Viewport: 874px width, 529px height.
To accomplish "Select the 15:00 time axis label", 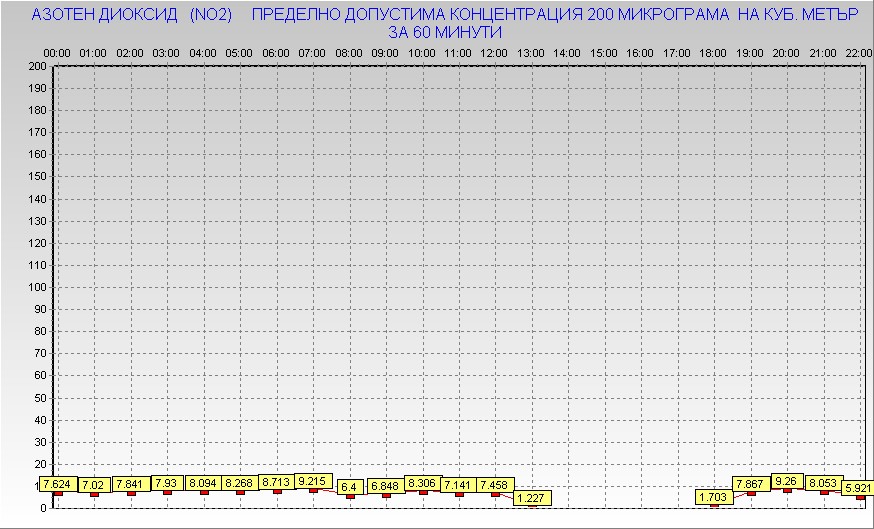I will [x=604, y=52].
